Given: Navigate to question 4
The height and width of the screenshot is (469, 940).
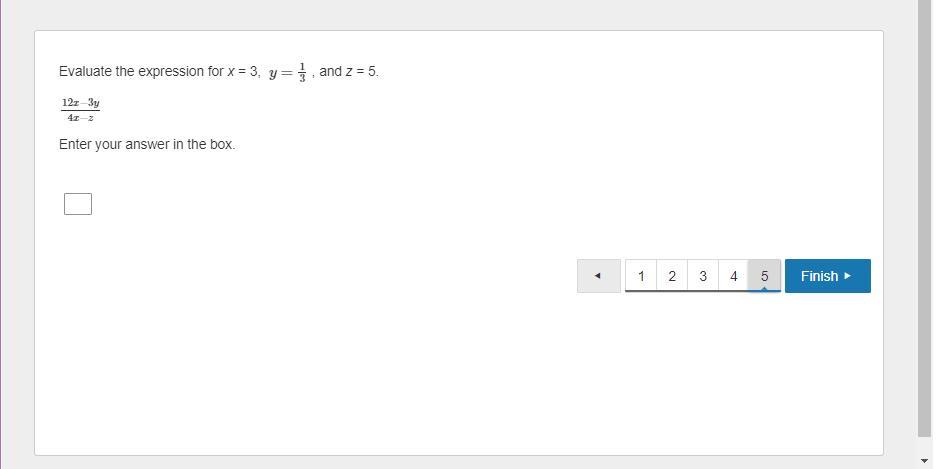Looking at the screenshot, I should (734, 276).
